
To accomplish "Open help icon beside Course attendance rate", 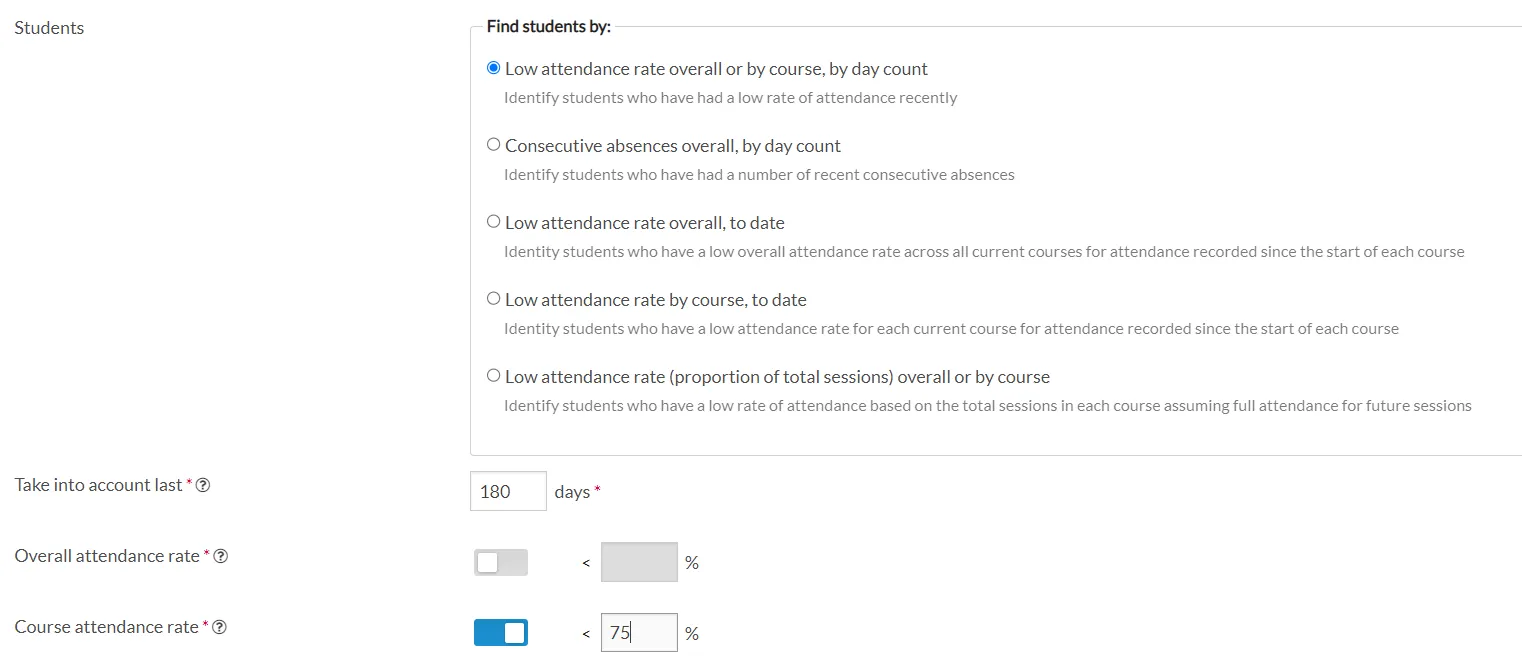I will pos(220,627).
